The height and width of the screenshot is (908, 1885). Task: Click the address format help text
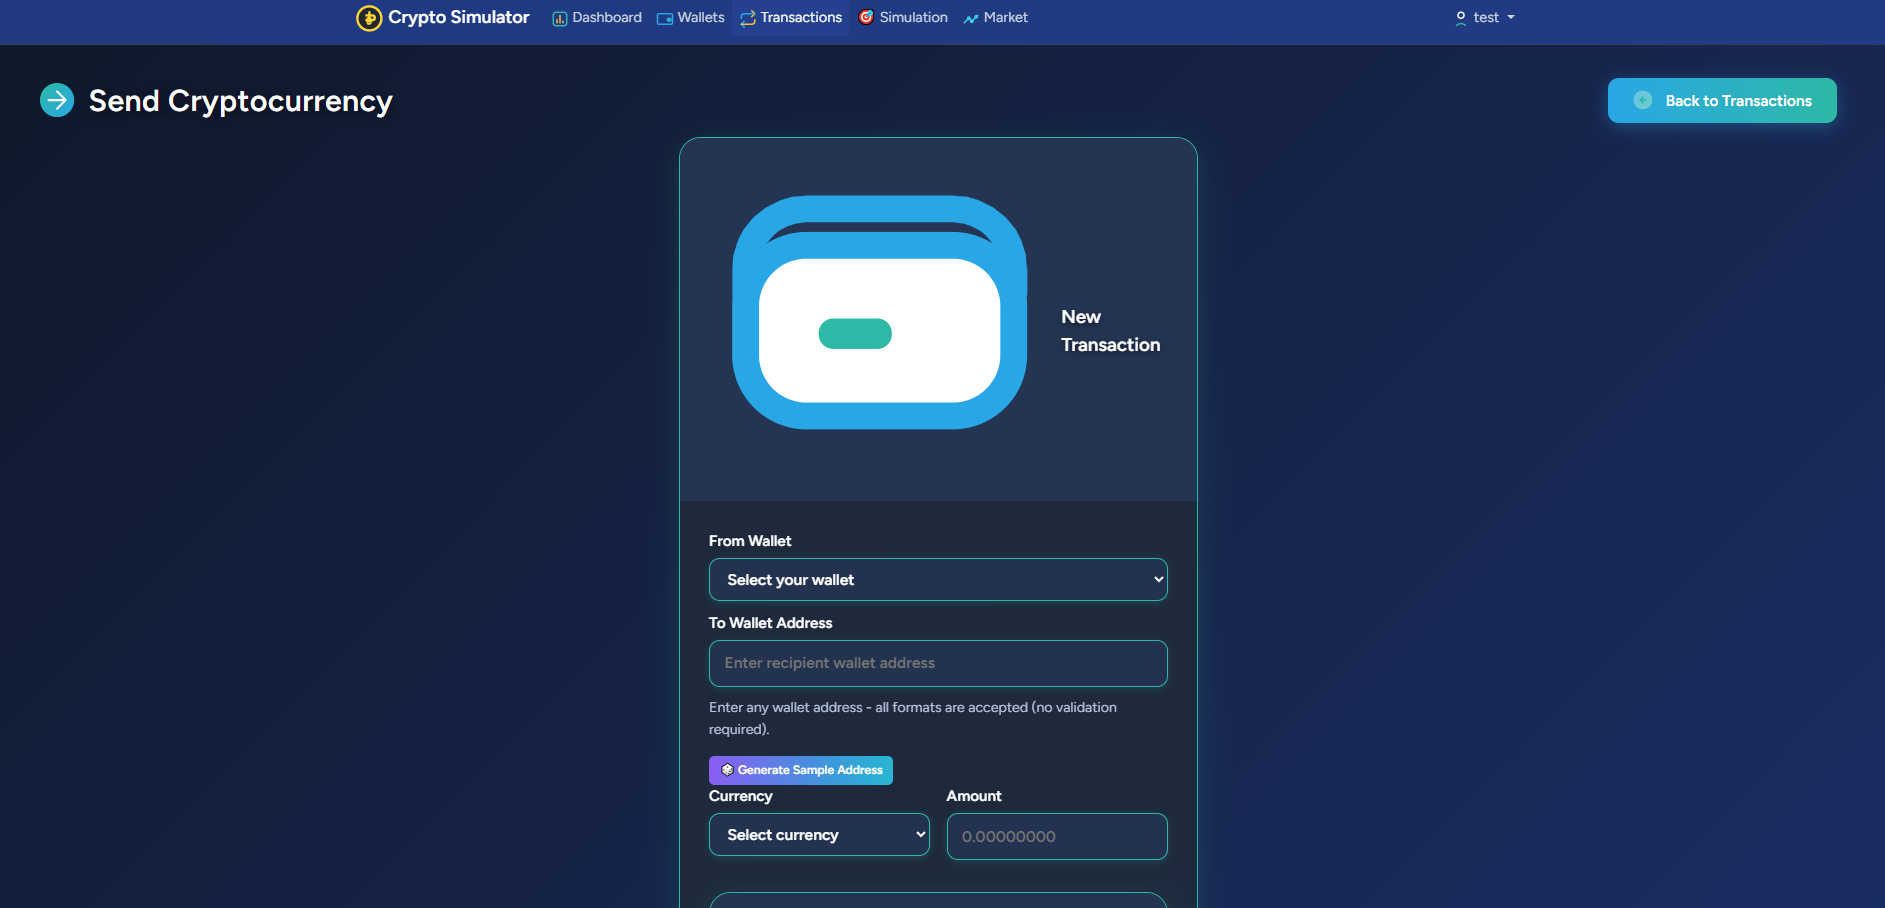[x=913, y=718]
